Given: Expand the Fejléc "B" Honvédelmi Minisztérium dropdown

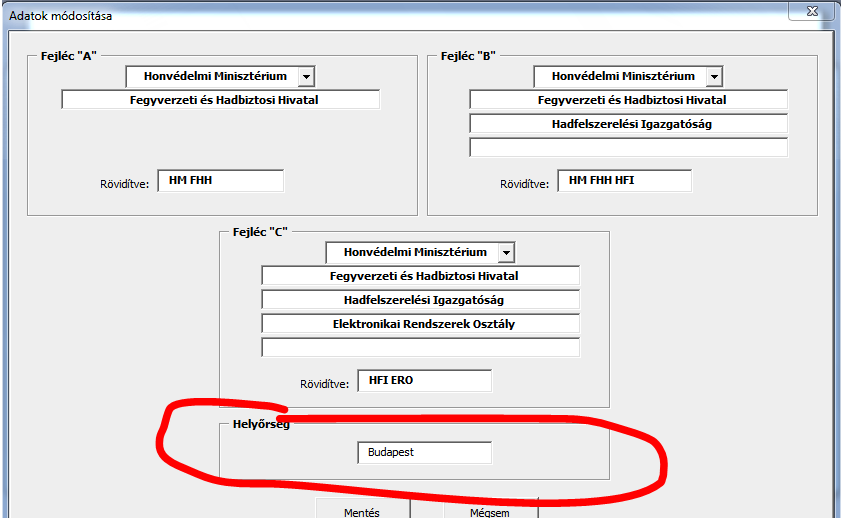Looking at the screenshot, I should 713,76.
